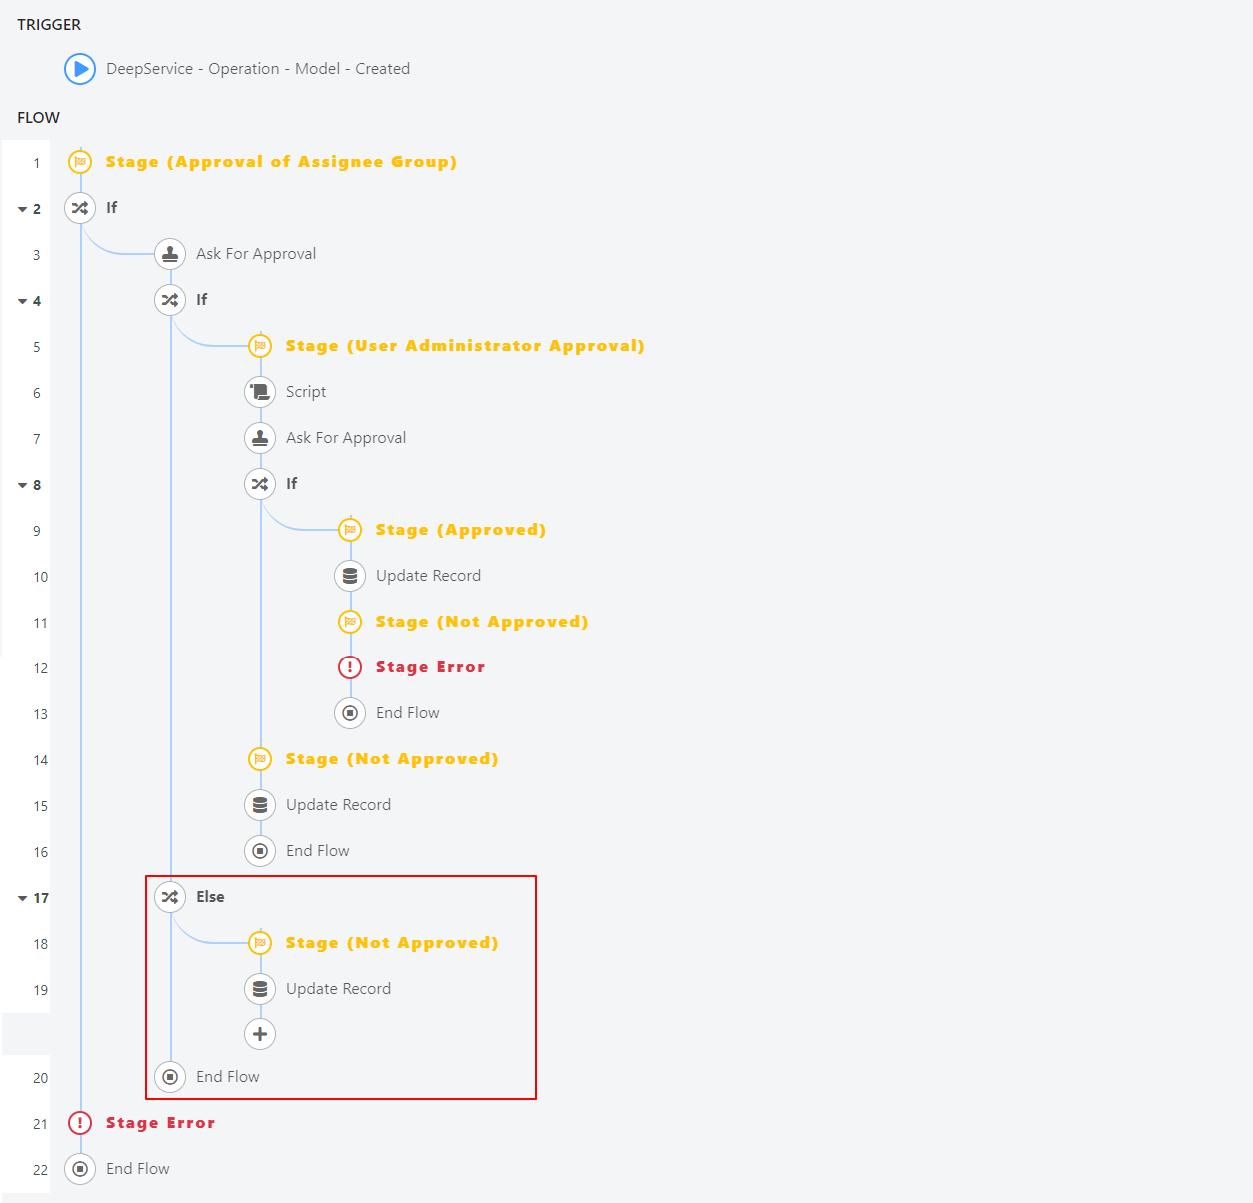
Task: Open the If label on row 4
Action: tap(202, 300)
